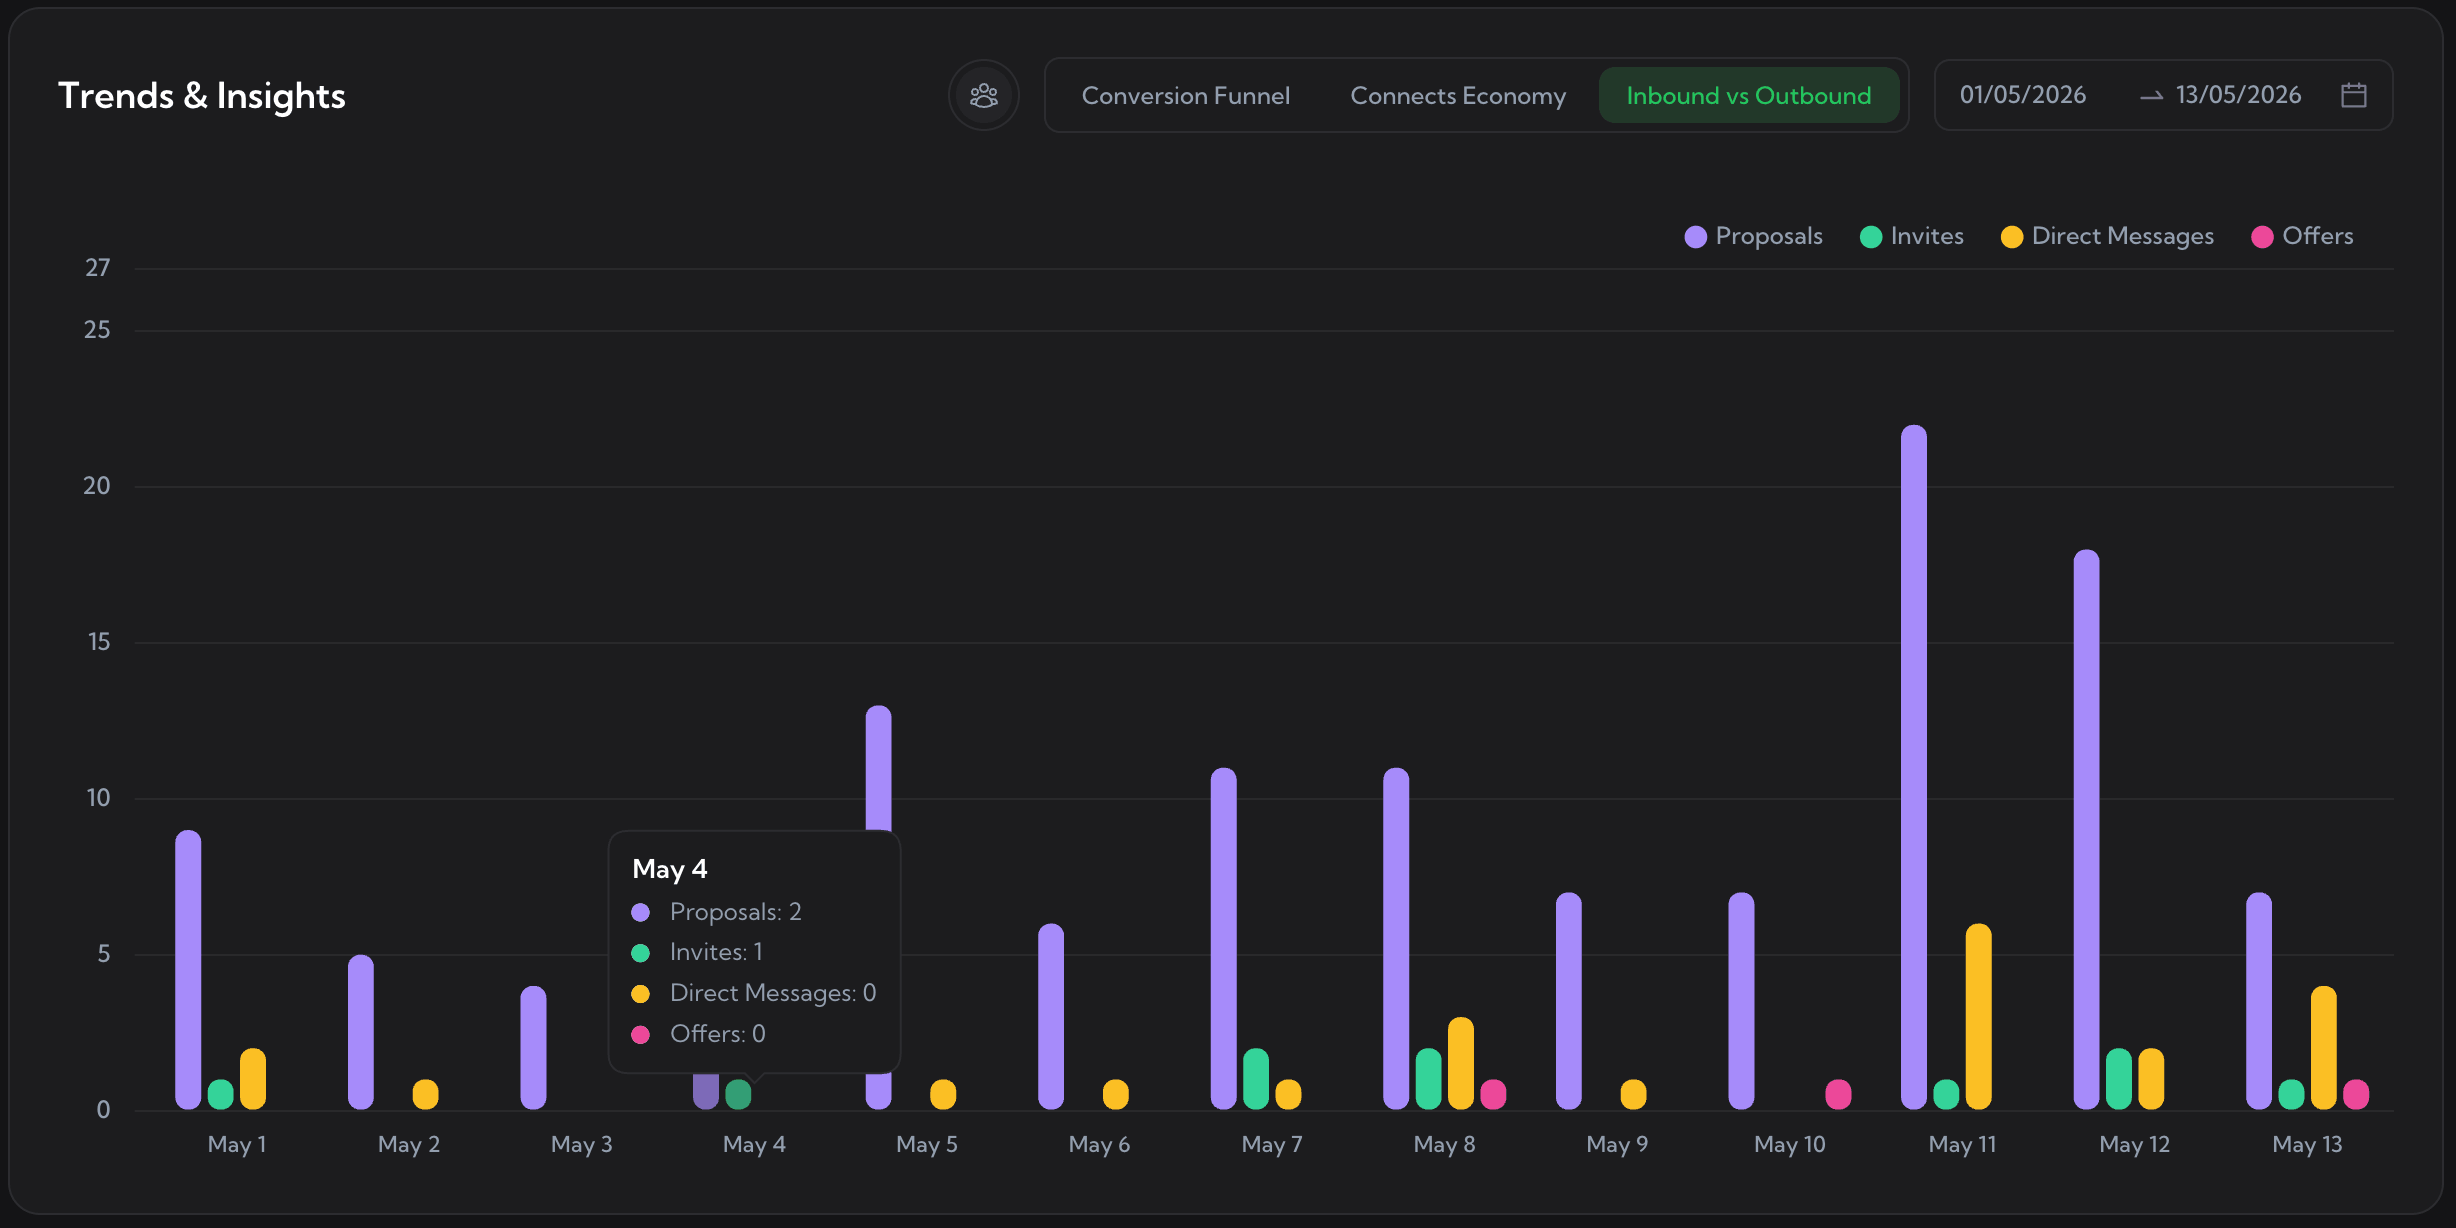Click the May 7 yellow Direct Messages bar
This screenshot has height=1228, width=2456.
point(1289,1094)
